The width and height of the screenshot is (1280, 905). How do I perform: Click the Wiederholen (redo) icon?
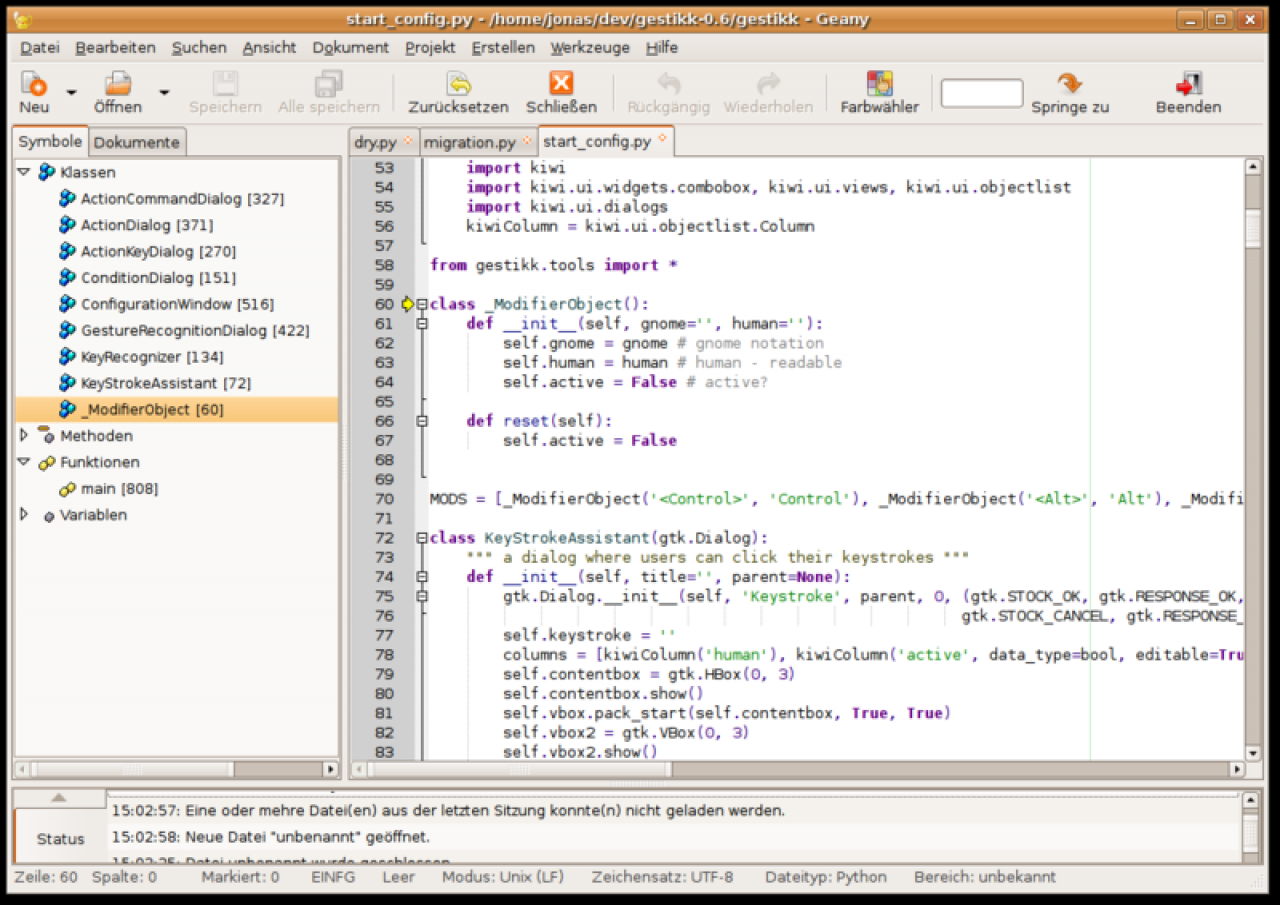(x=768, y=83)
